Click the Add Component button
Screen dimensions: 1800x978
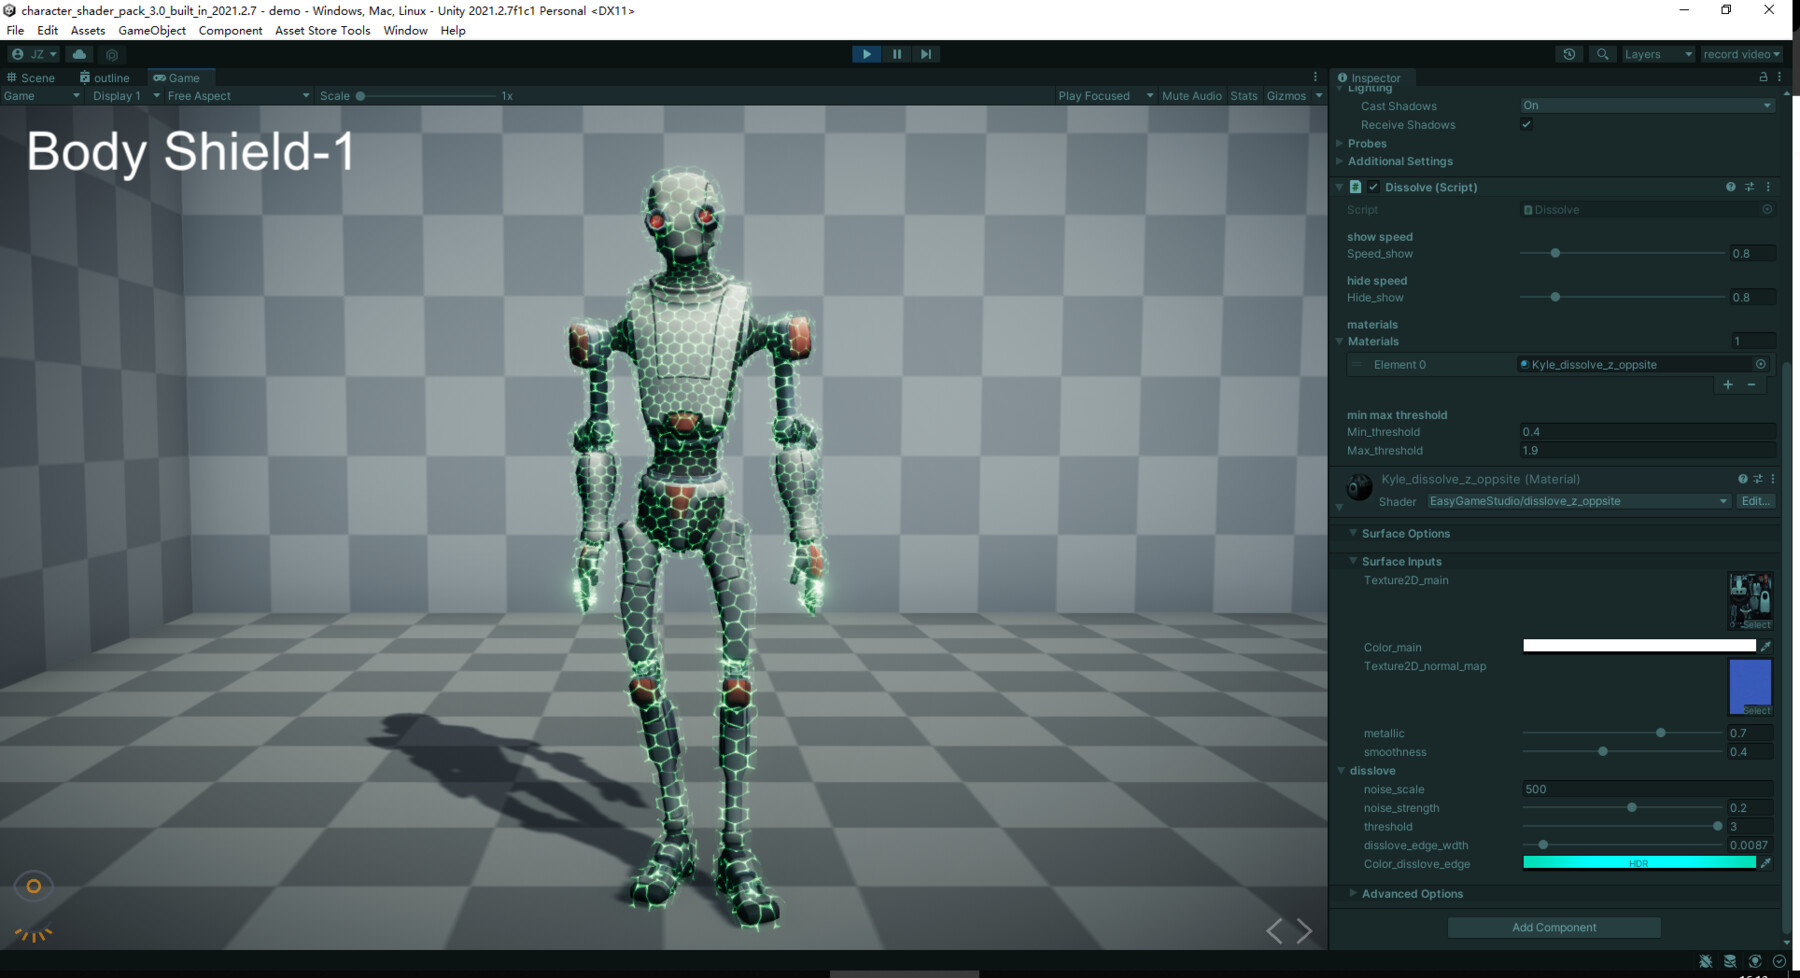click(x=1553, y=927)
